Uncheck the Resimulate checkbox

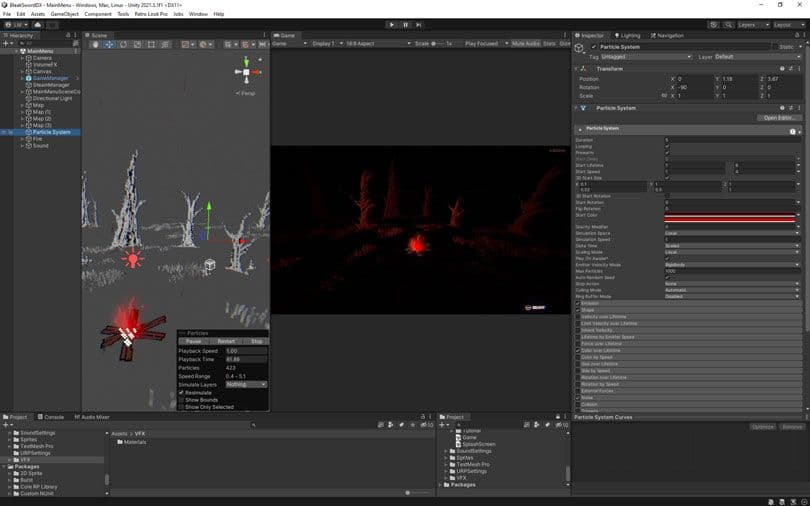click(181, 392)
